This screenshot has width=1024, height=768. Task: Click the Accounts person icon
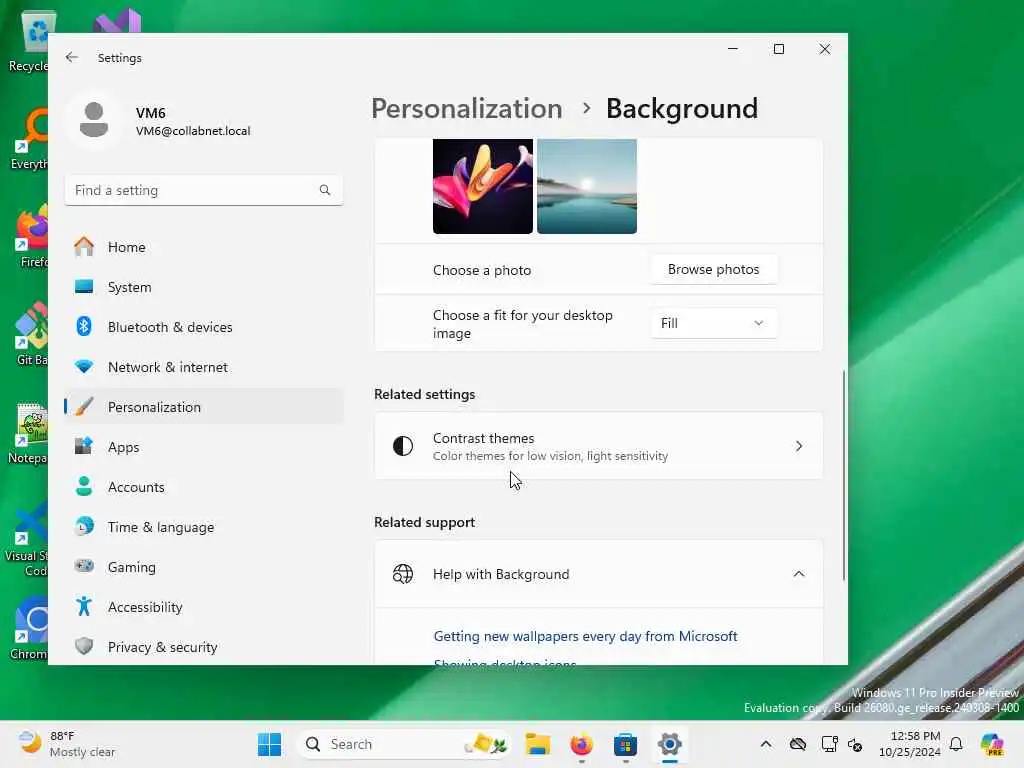tap(84, 487)
